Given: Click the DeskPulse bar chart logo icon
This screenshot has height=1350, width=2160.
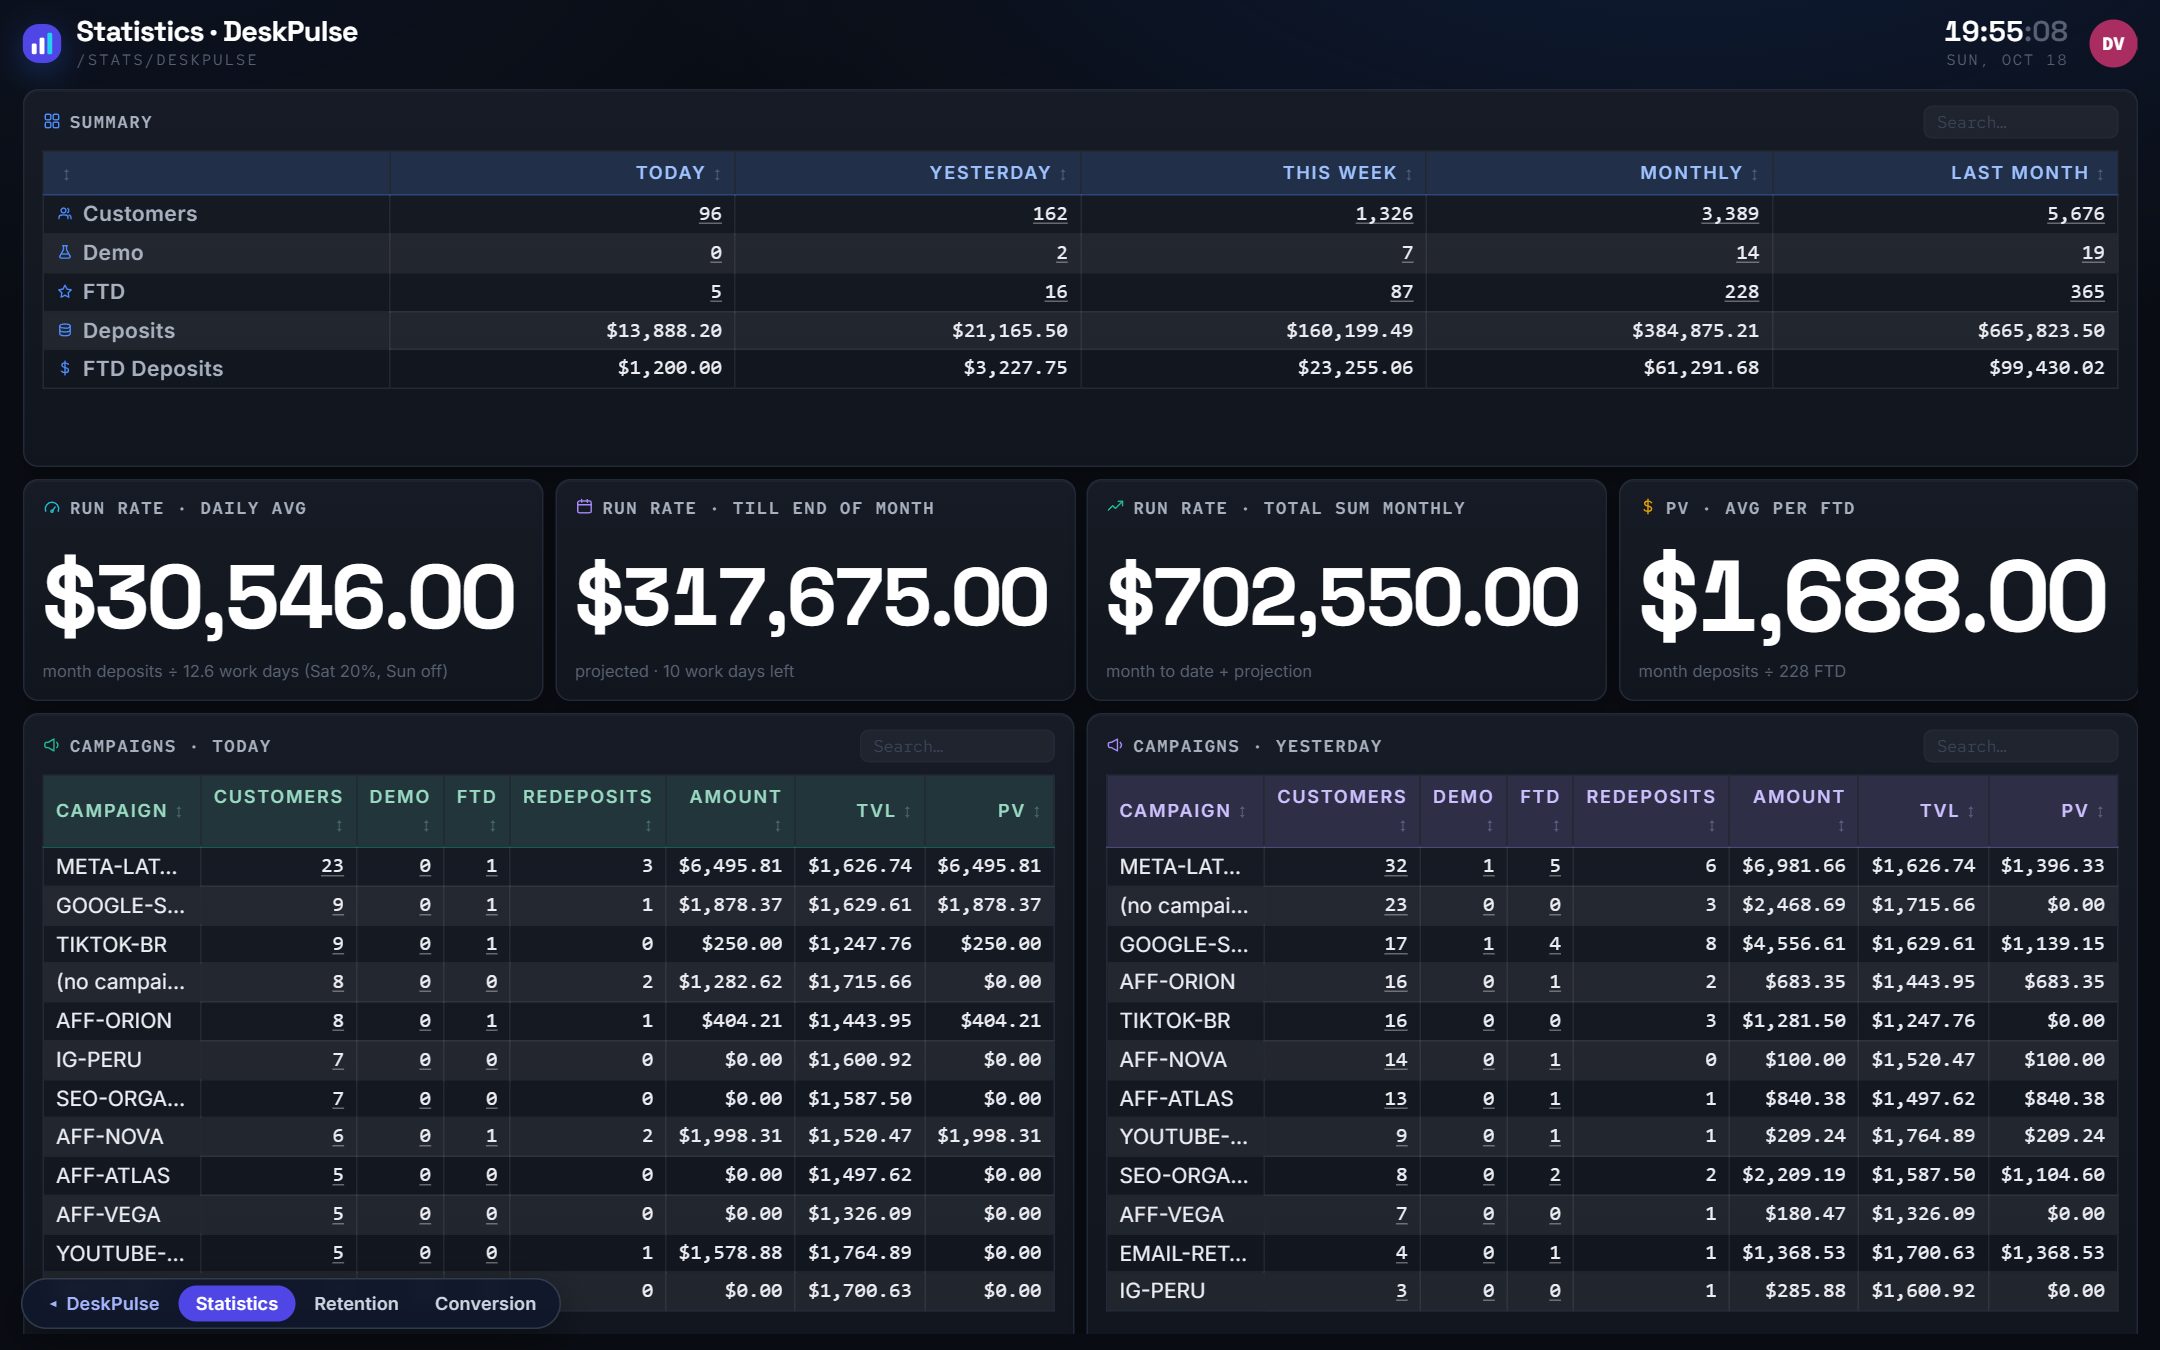Looking at the screenshot, I should point(42,43).
